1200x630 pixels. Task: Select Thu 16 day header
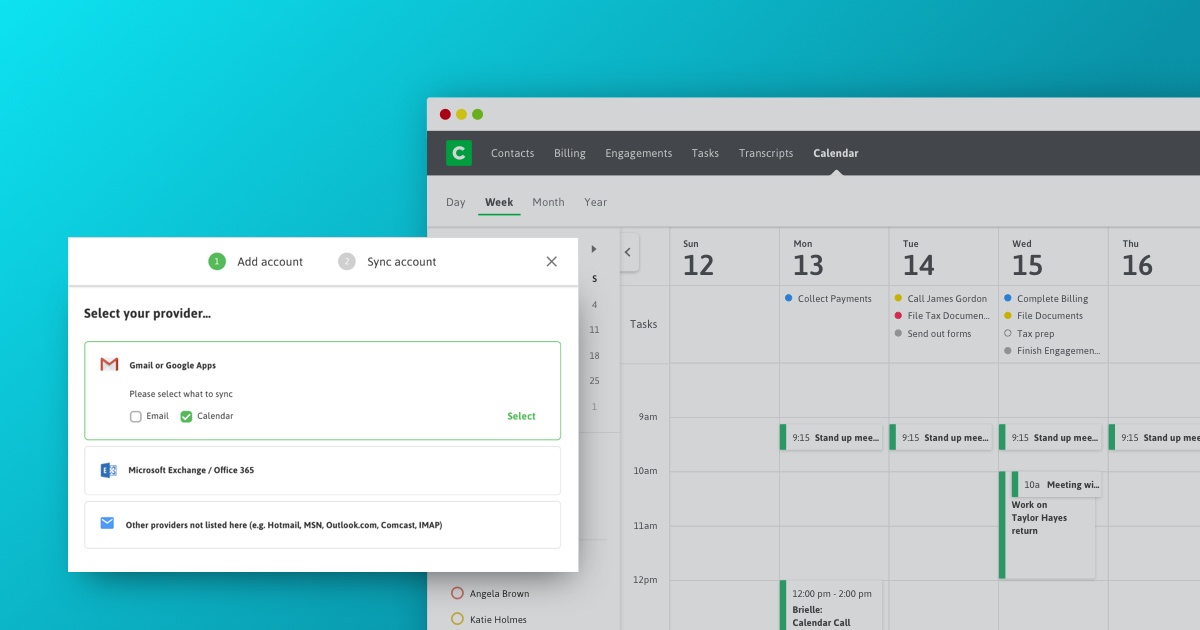1137,258
